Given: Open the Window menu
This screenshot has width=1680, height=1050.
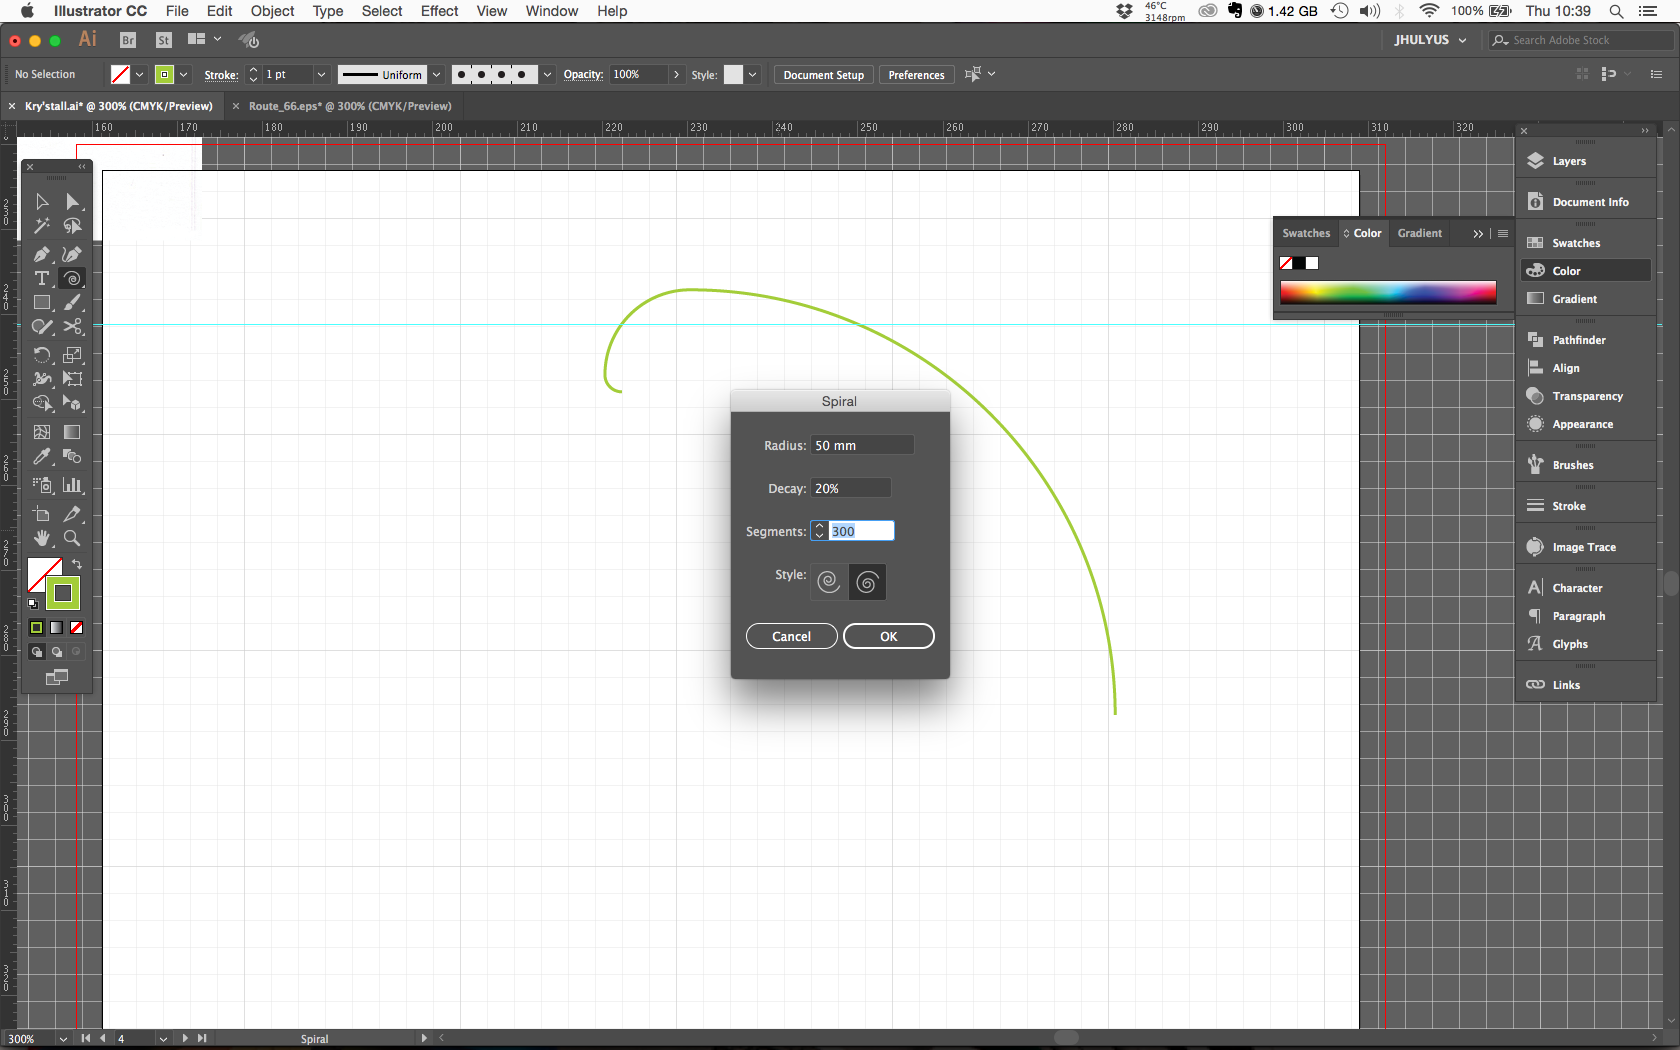Looking at the screenshot, I should (x=552, y=11).
